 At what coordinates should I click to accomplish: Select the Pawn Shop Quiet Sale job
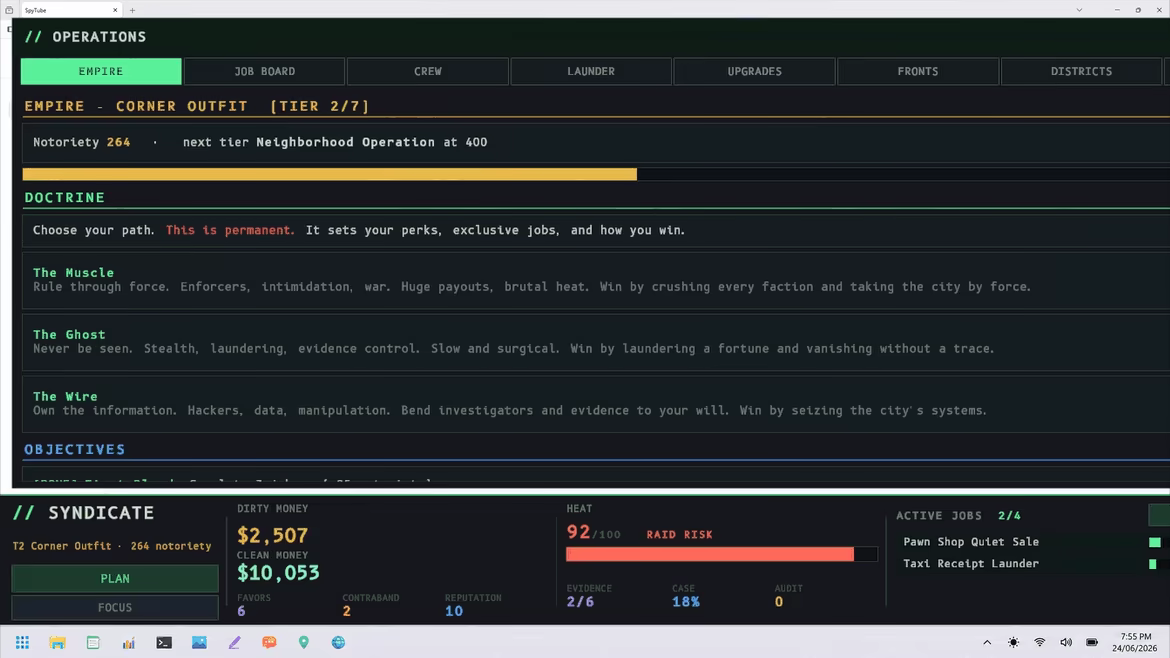coord(971,542)
